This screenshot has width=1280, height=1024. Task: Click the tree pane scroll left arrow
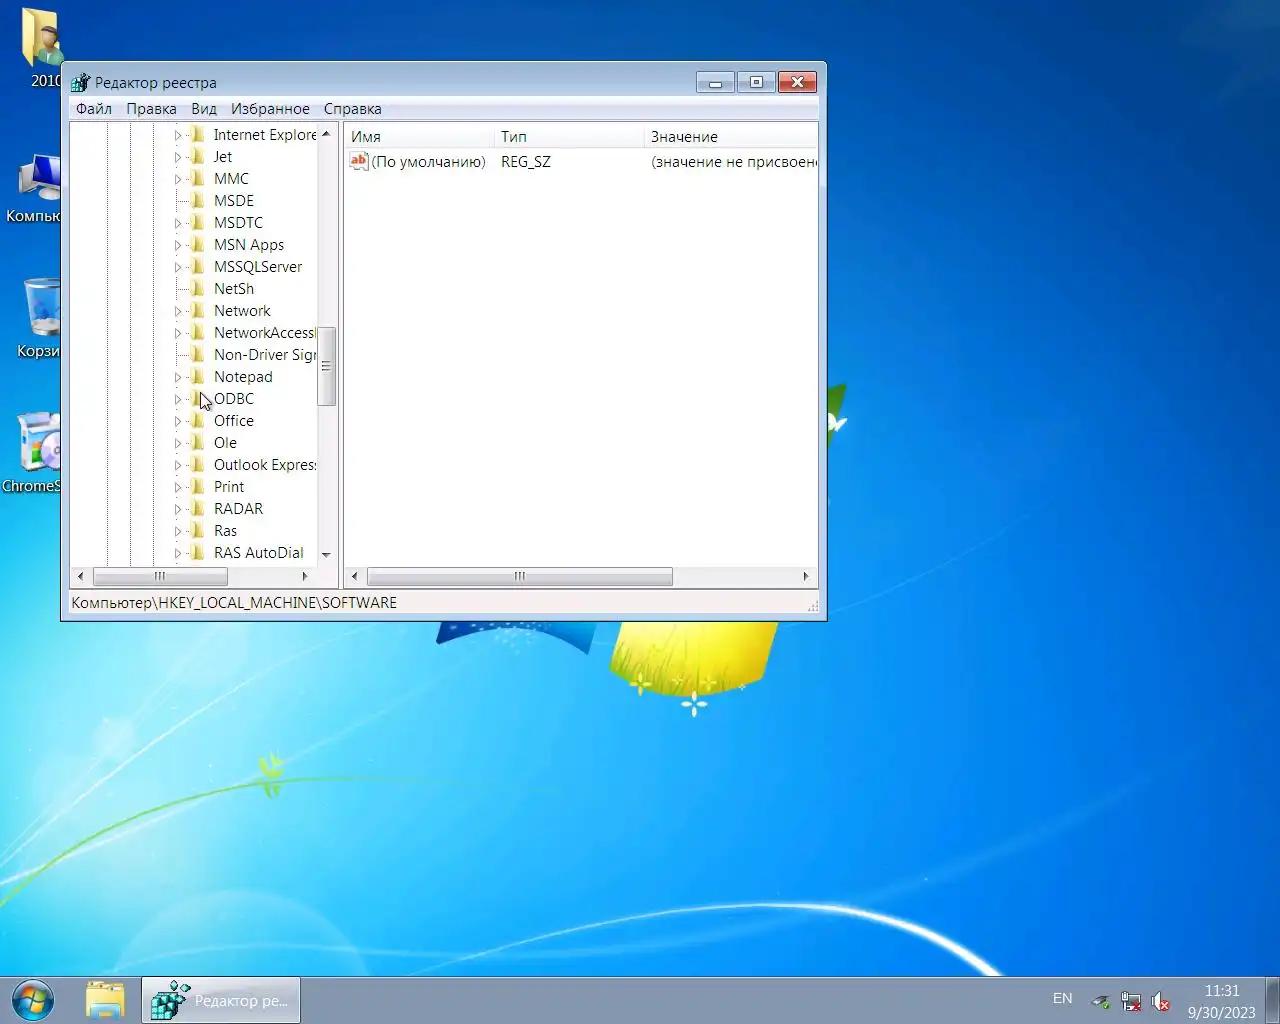tap(80, 576)
